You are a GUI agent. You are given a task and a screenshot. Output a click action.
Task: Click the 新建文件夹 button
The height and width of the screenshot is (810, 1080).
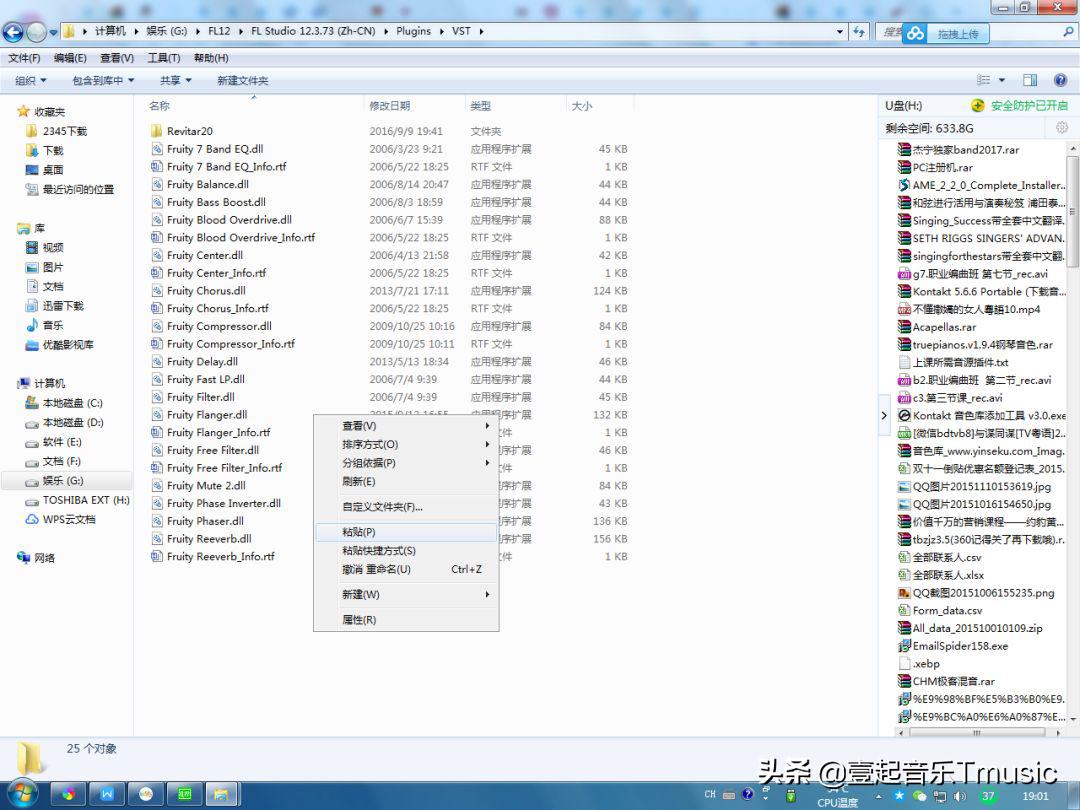242,80
